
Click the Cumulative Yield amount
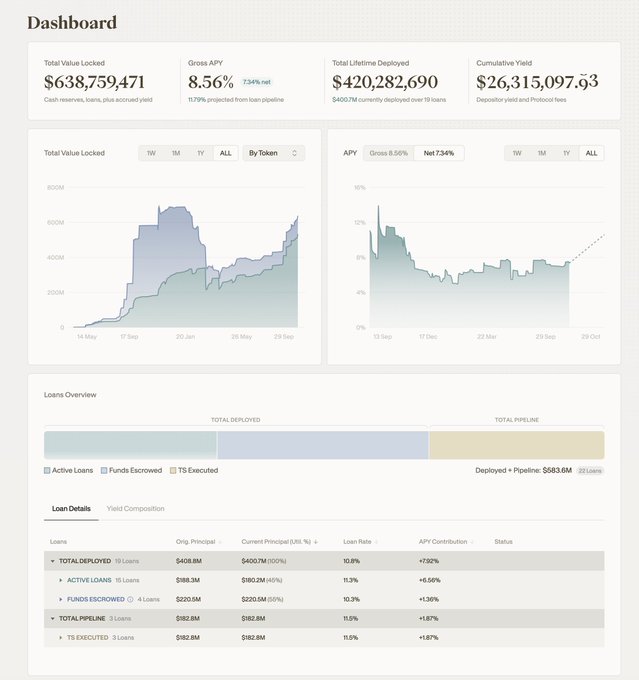pos(537,82)
